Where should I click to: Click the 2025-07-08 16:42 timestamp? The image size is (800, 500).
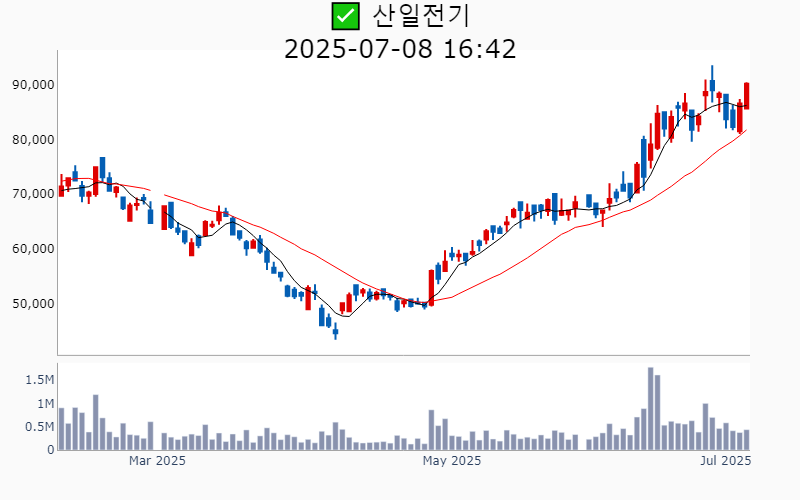[x=400, y=49]
